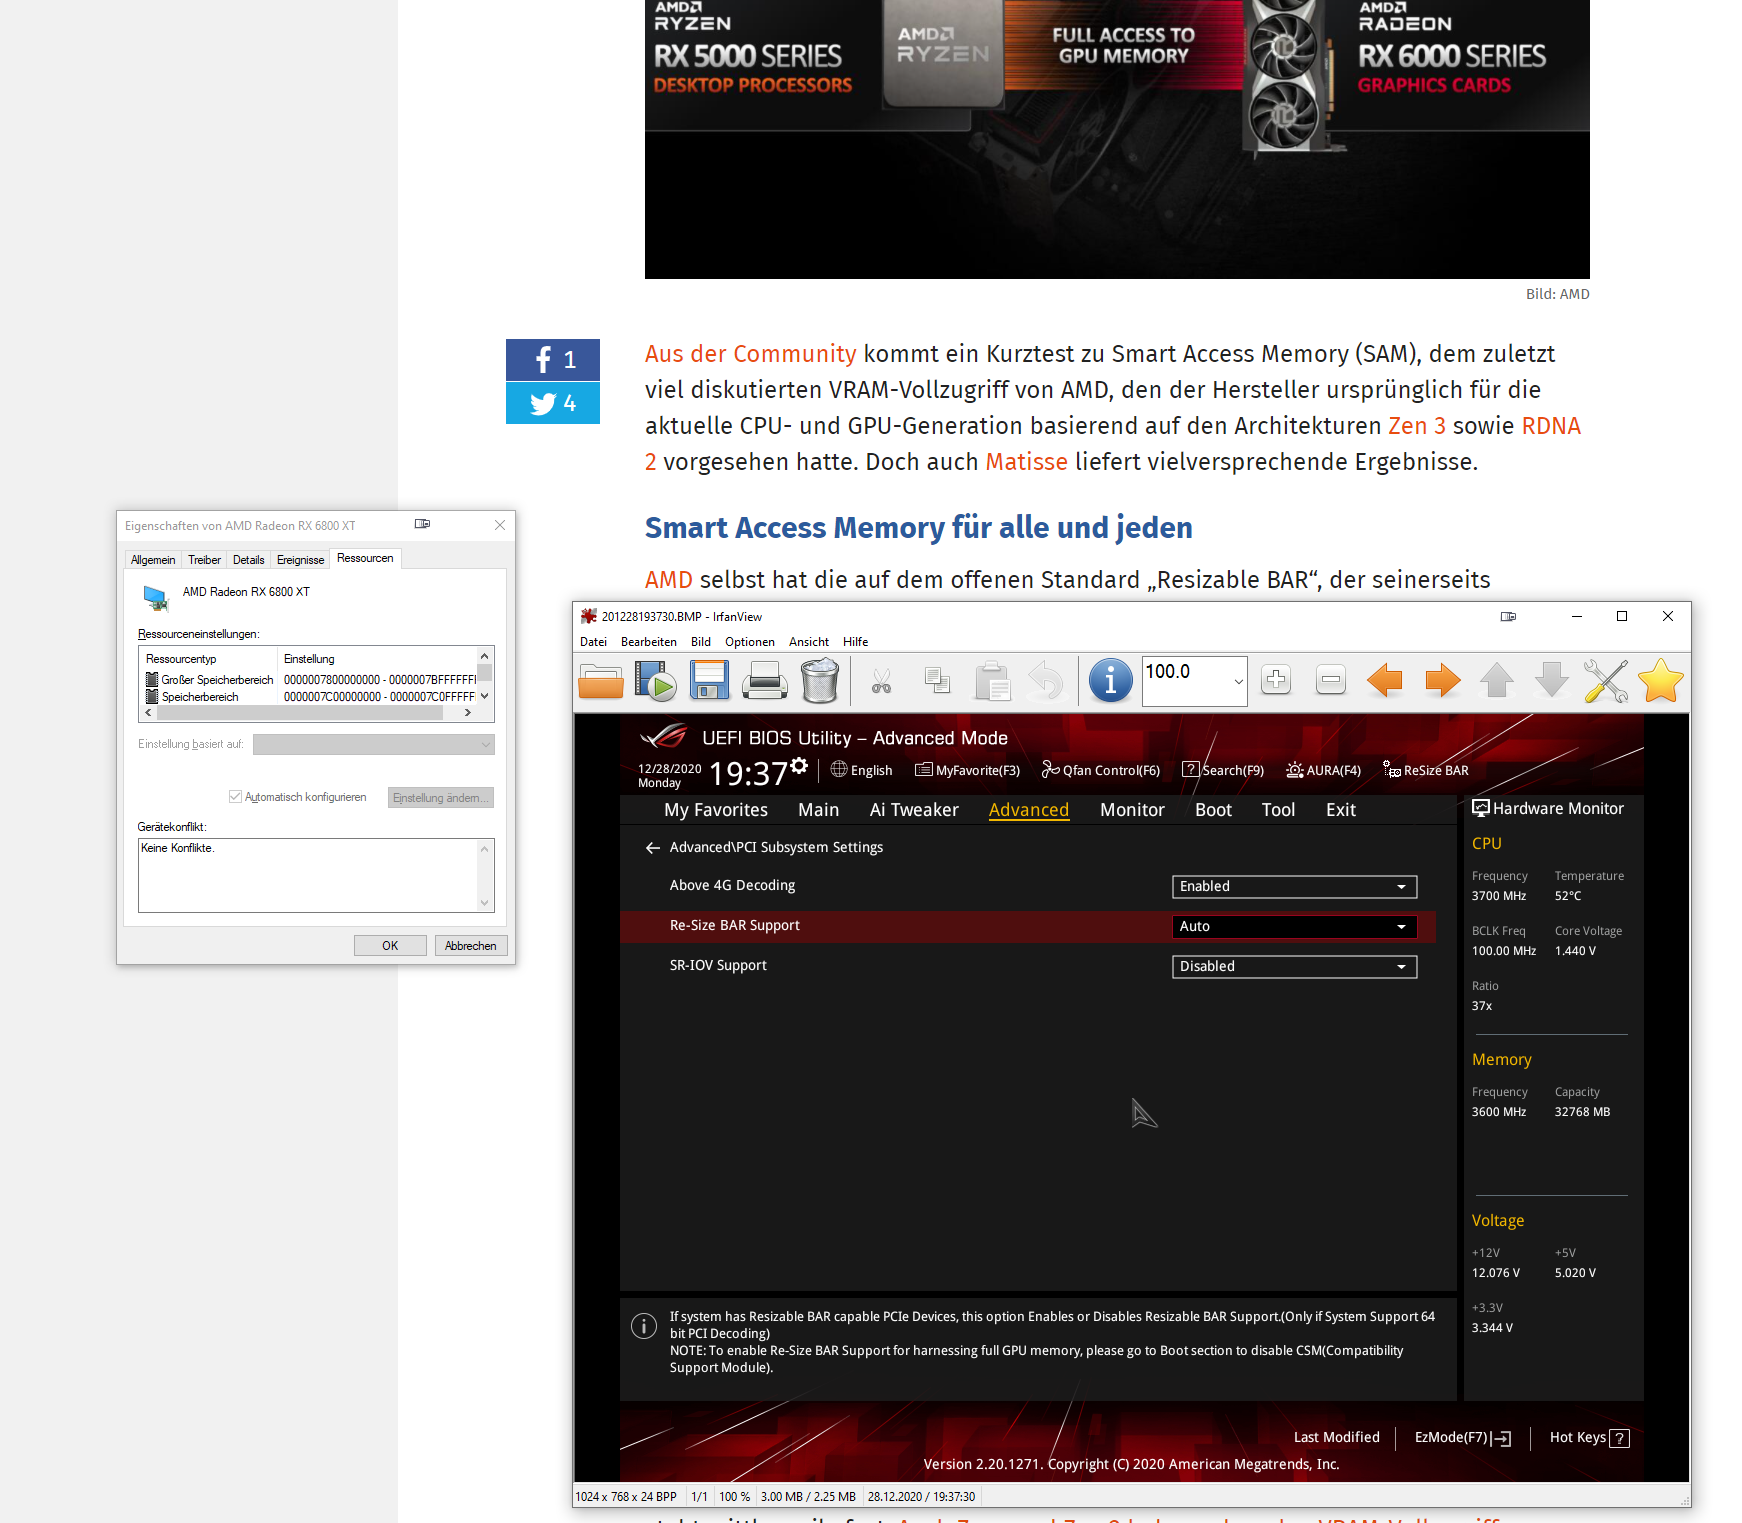The height and width of the screenshot is (1523, 1742).
Task: Click the Gerätekonflikt text box
Action: pos(316,875)
